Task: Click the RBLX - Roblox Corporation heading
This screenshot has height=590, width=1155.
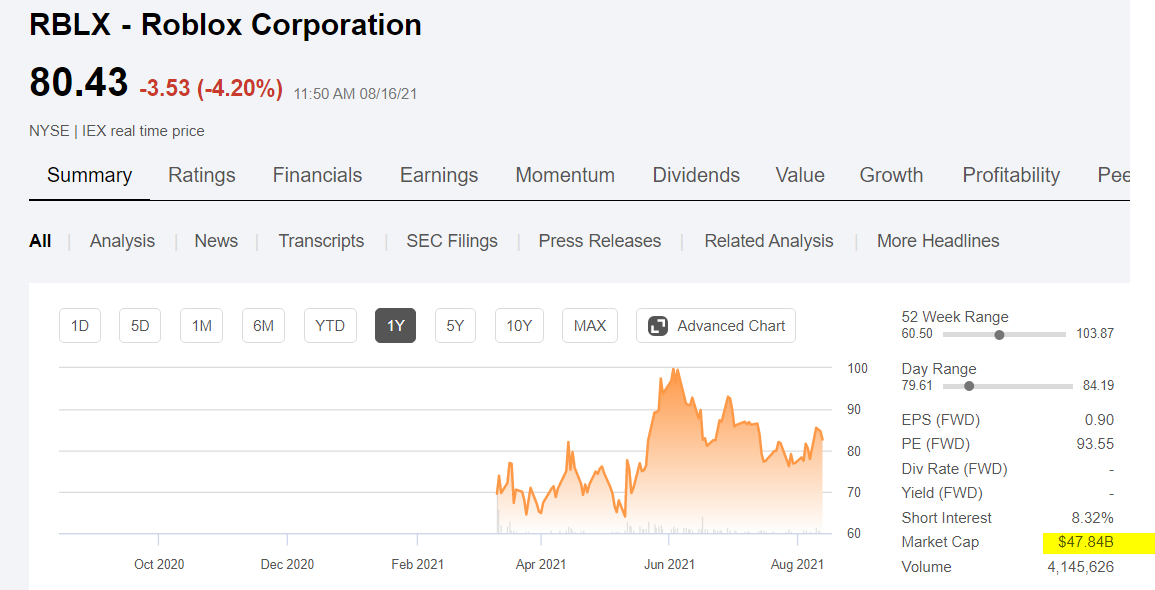Action: [x=225, y=24]
